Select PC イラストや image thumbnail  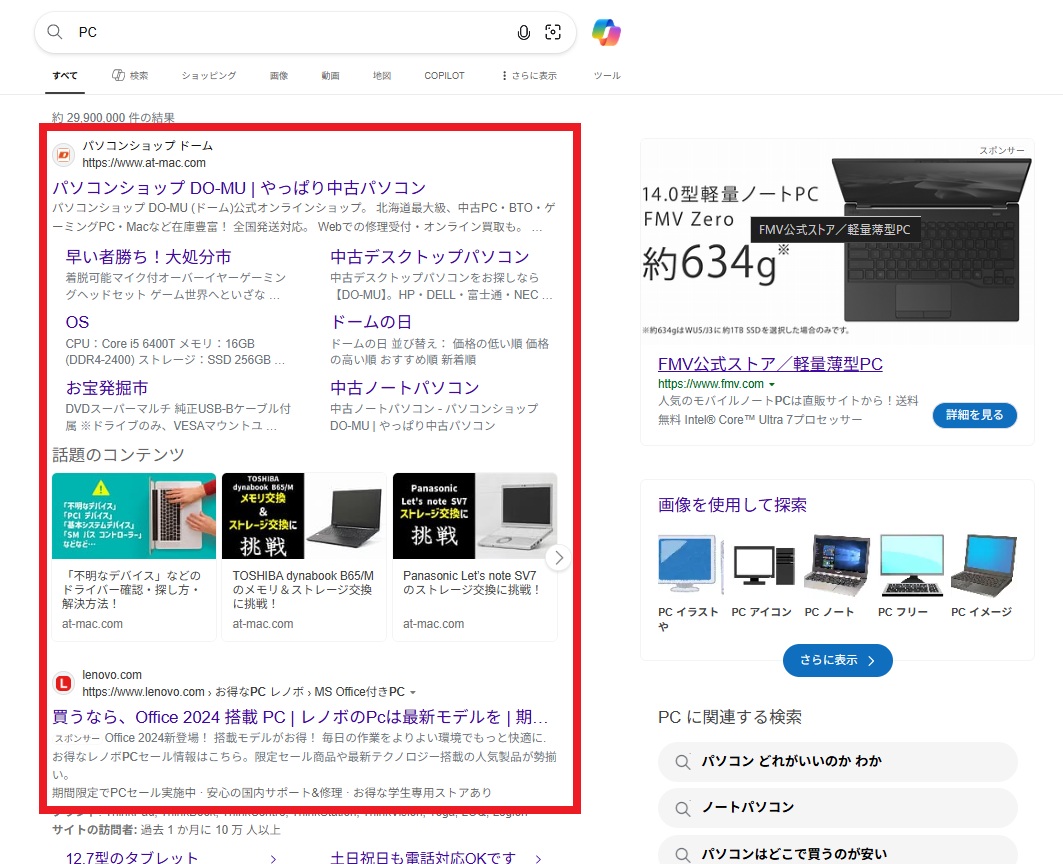pos(690,564)
